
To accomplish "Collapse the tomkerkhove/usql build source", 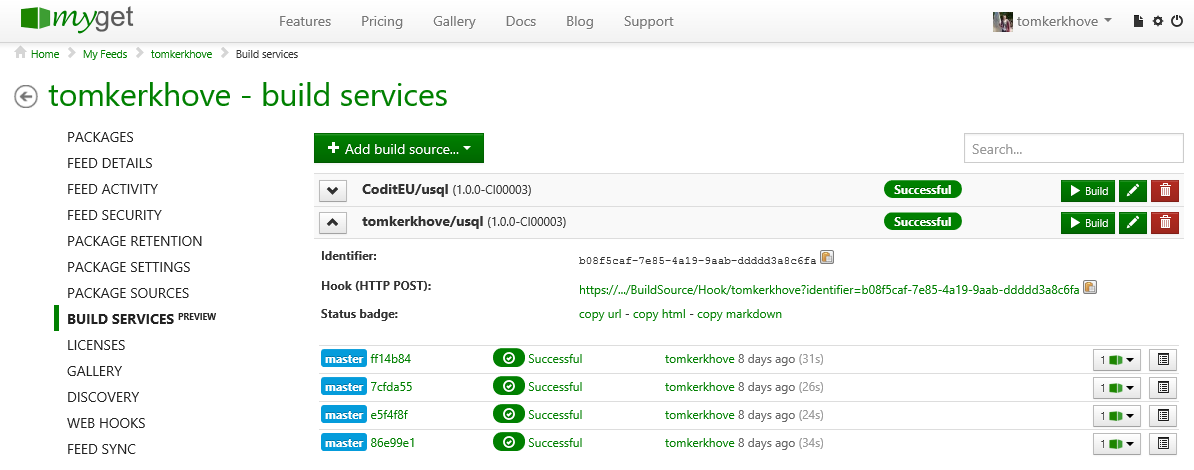I will (x=333, y=222).
